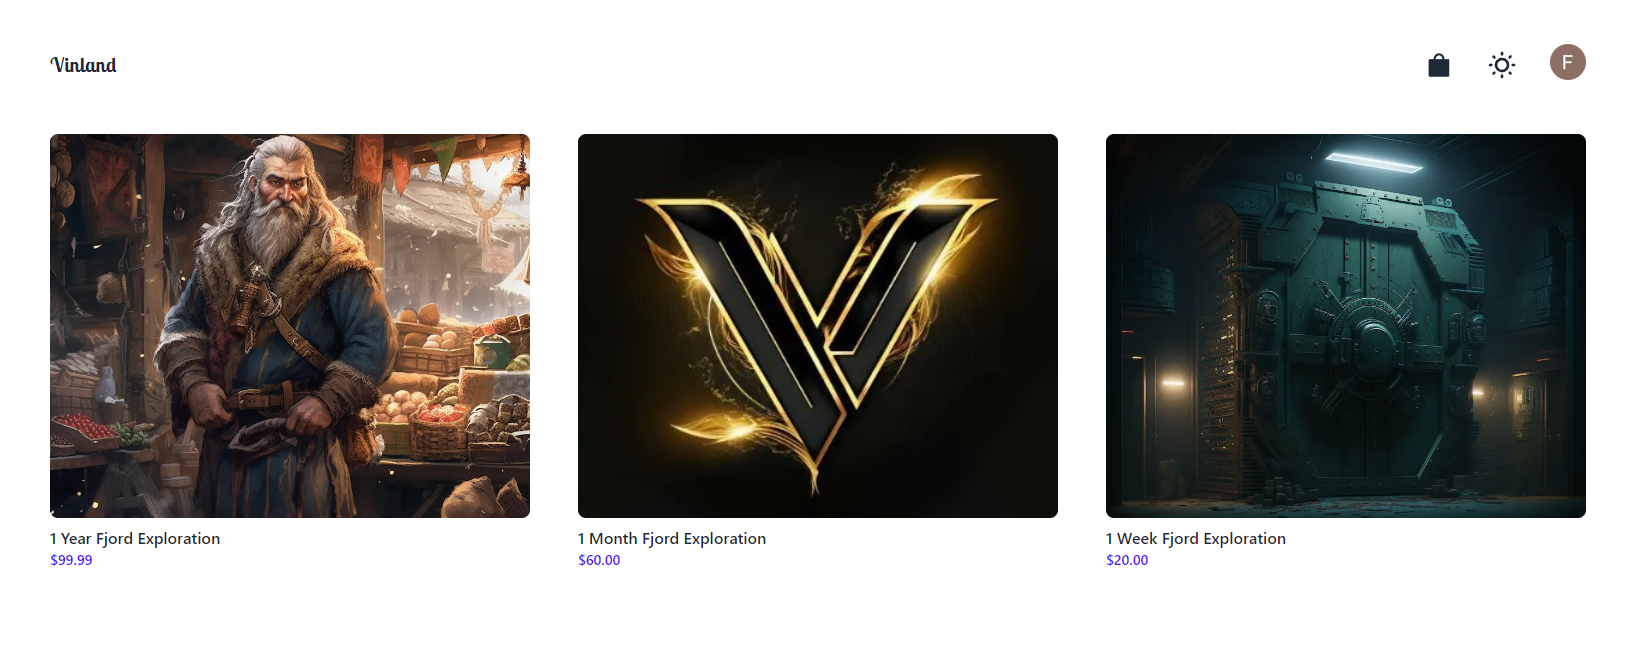Toggle light/dark theme with the sun icon
The height and width of the screenshot is (662, 1641).
[1501, 65]
